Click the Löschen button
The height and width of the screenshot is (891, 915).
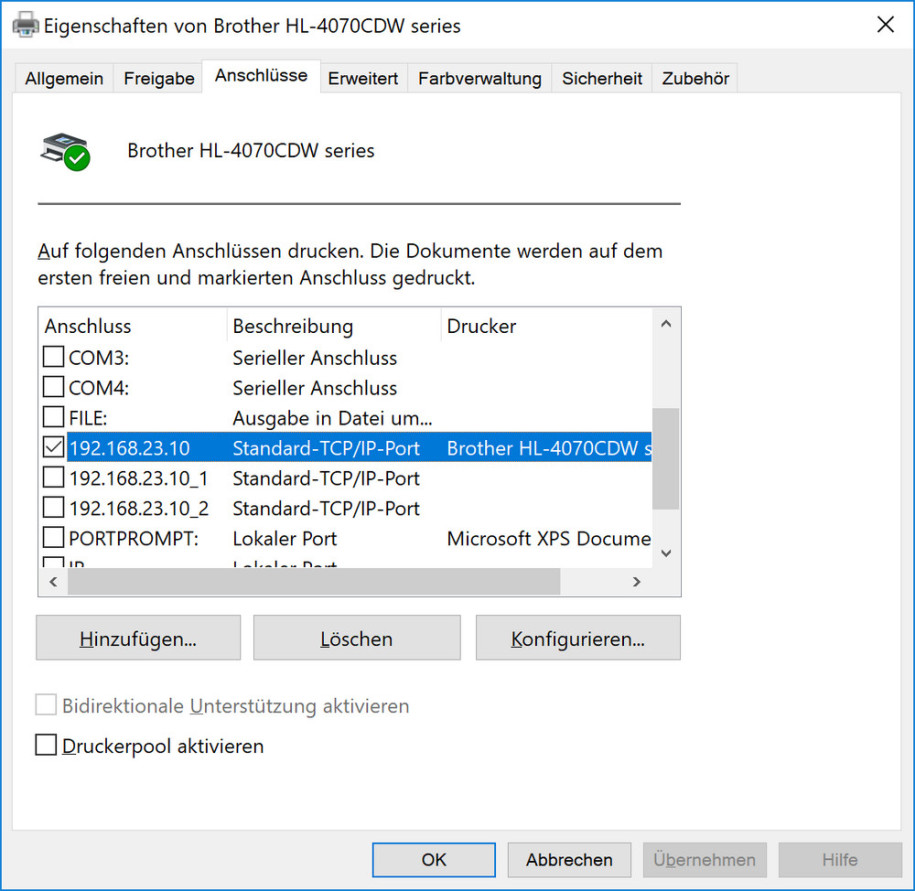[357, 638]
